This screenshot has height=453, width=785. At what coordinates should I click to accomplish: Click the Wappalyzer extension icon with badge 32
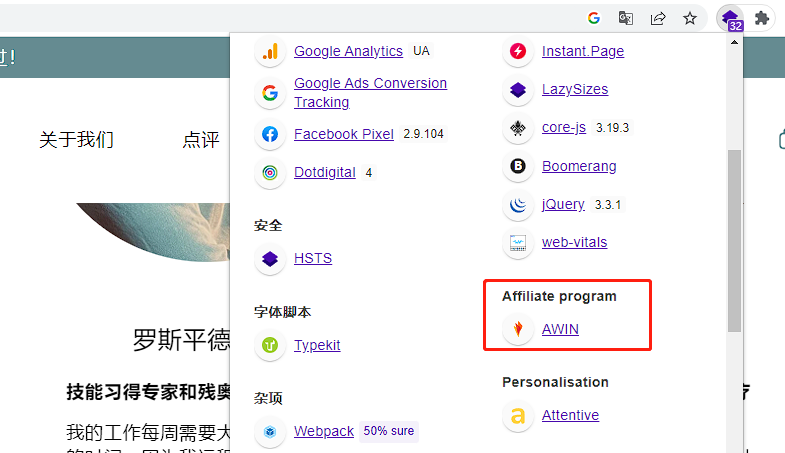[x=731, y=19]
